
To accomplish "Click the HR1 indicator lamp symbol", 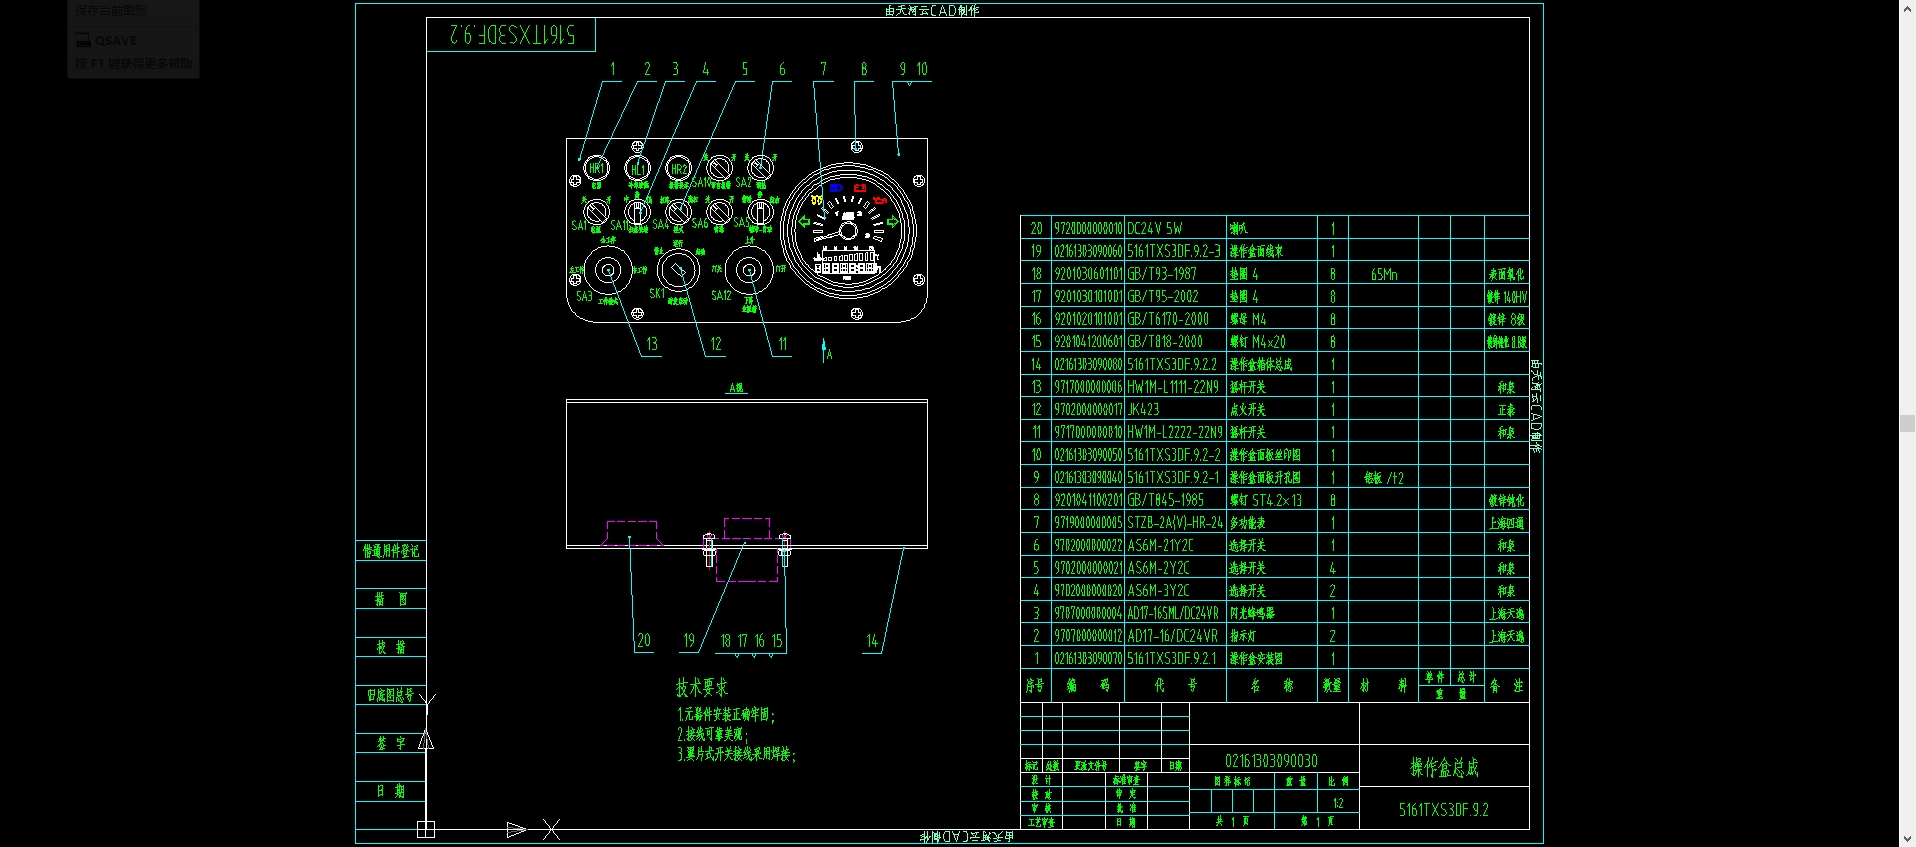I will click(597, 168).
